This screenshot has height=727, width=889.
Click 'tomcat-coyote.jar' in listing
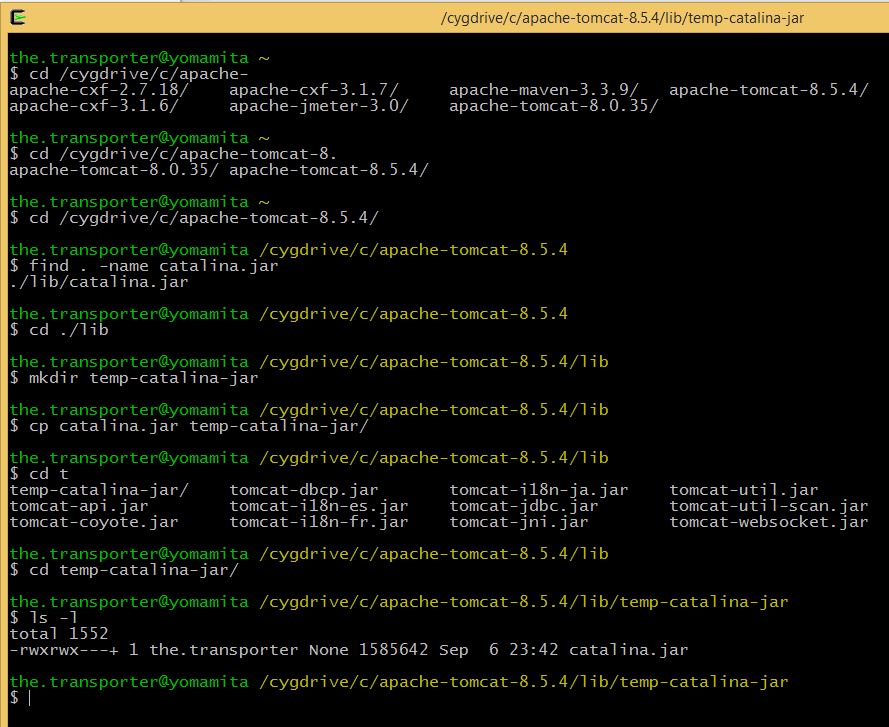tap(93, 522)
